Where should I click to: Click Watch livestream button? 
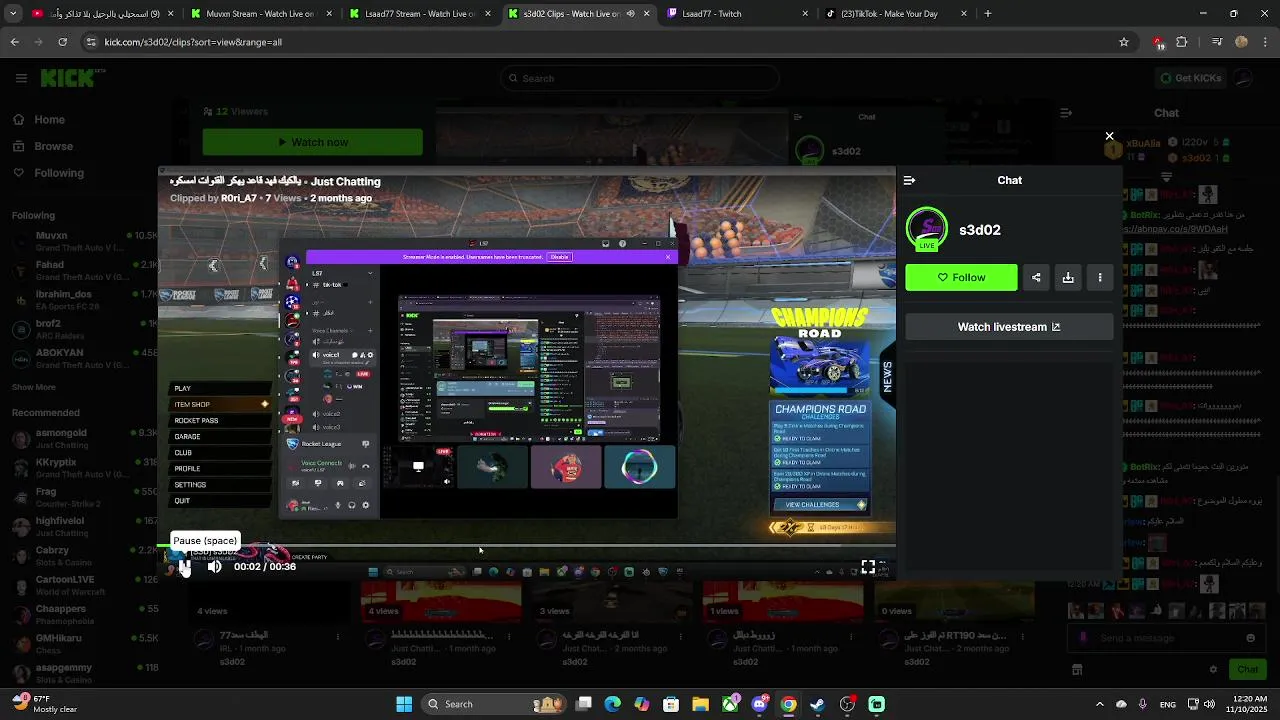tap(1009, 327)
